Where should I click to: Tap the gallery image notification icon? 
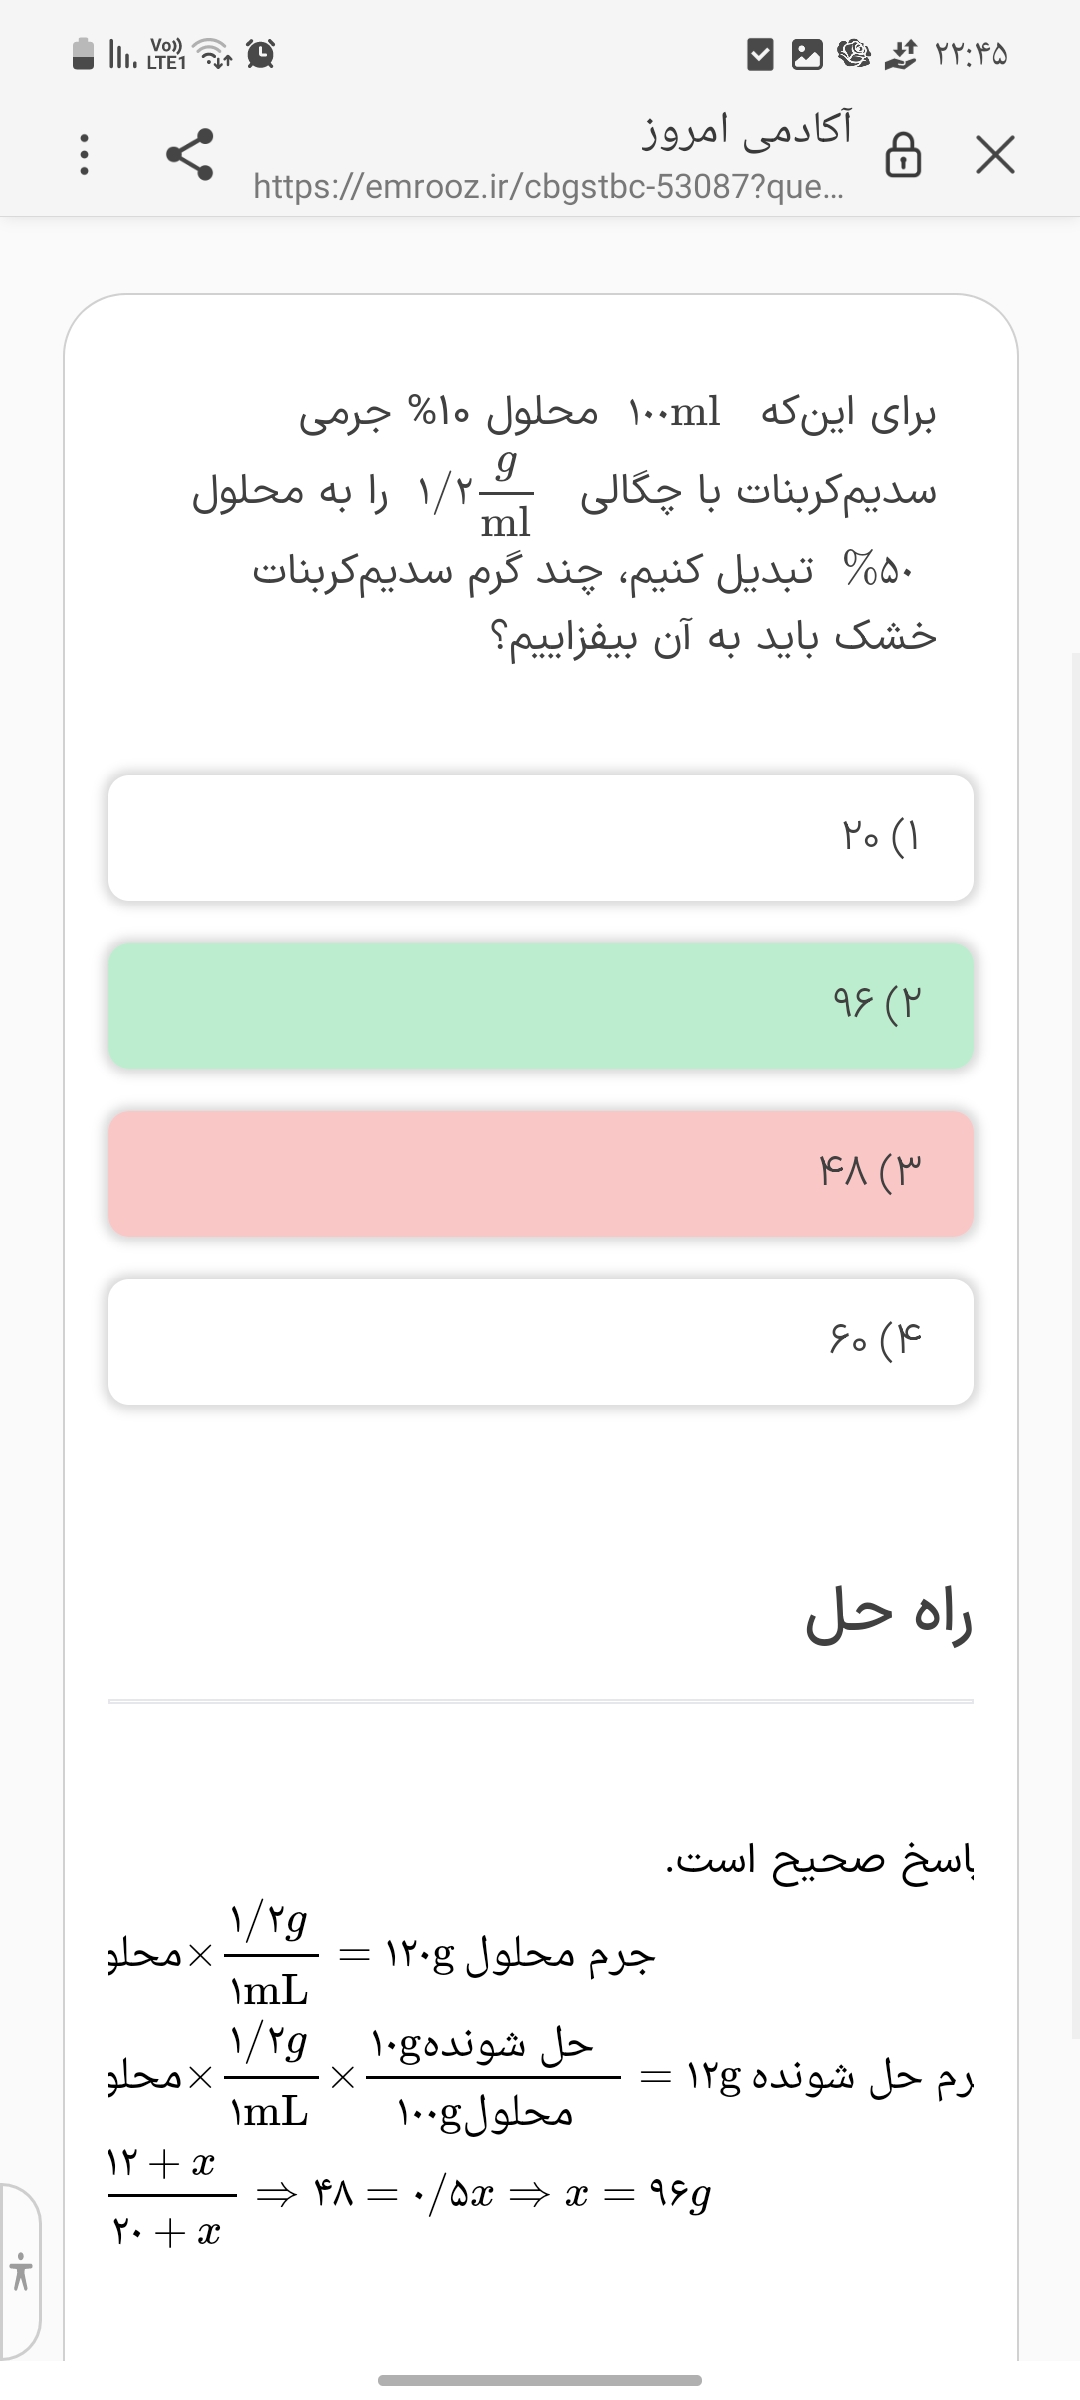pyautogui.click(x=806, y=55)
